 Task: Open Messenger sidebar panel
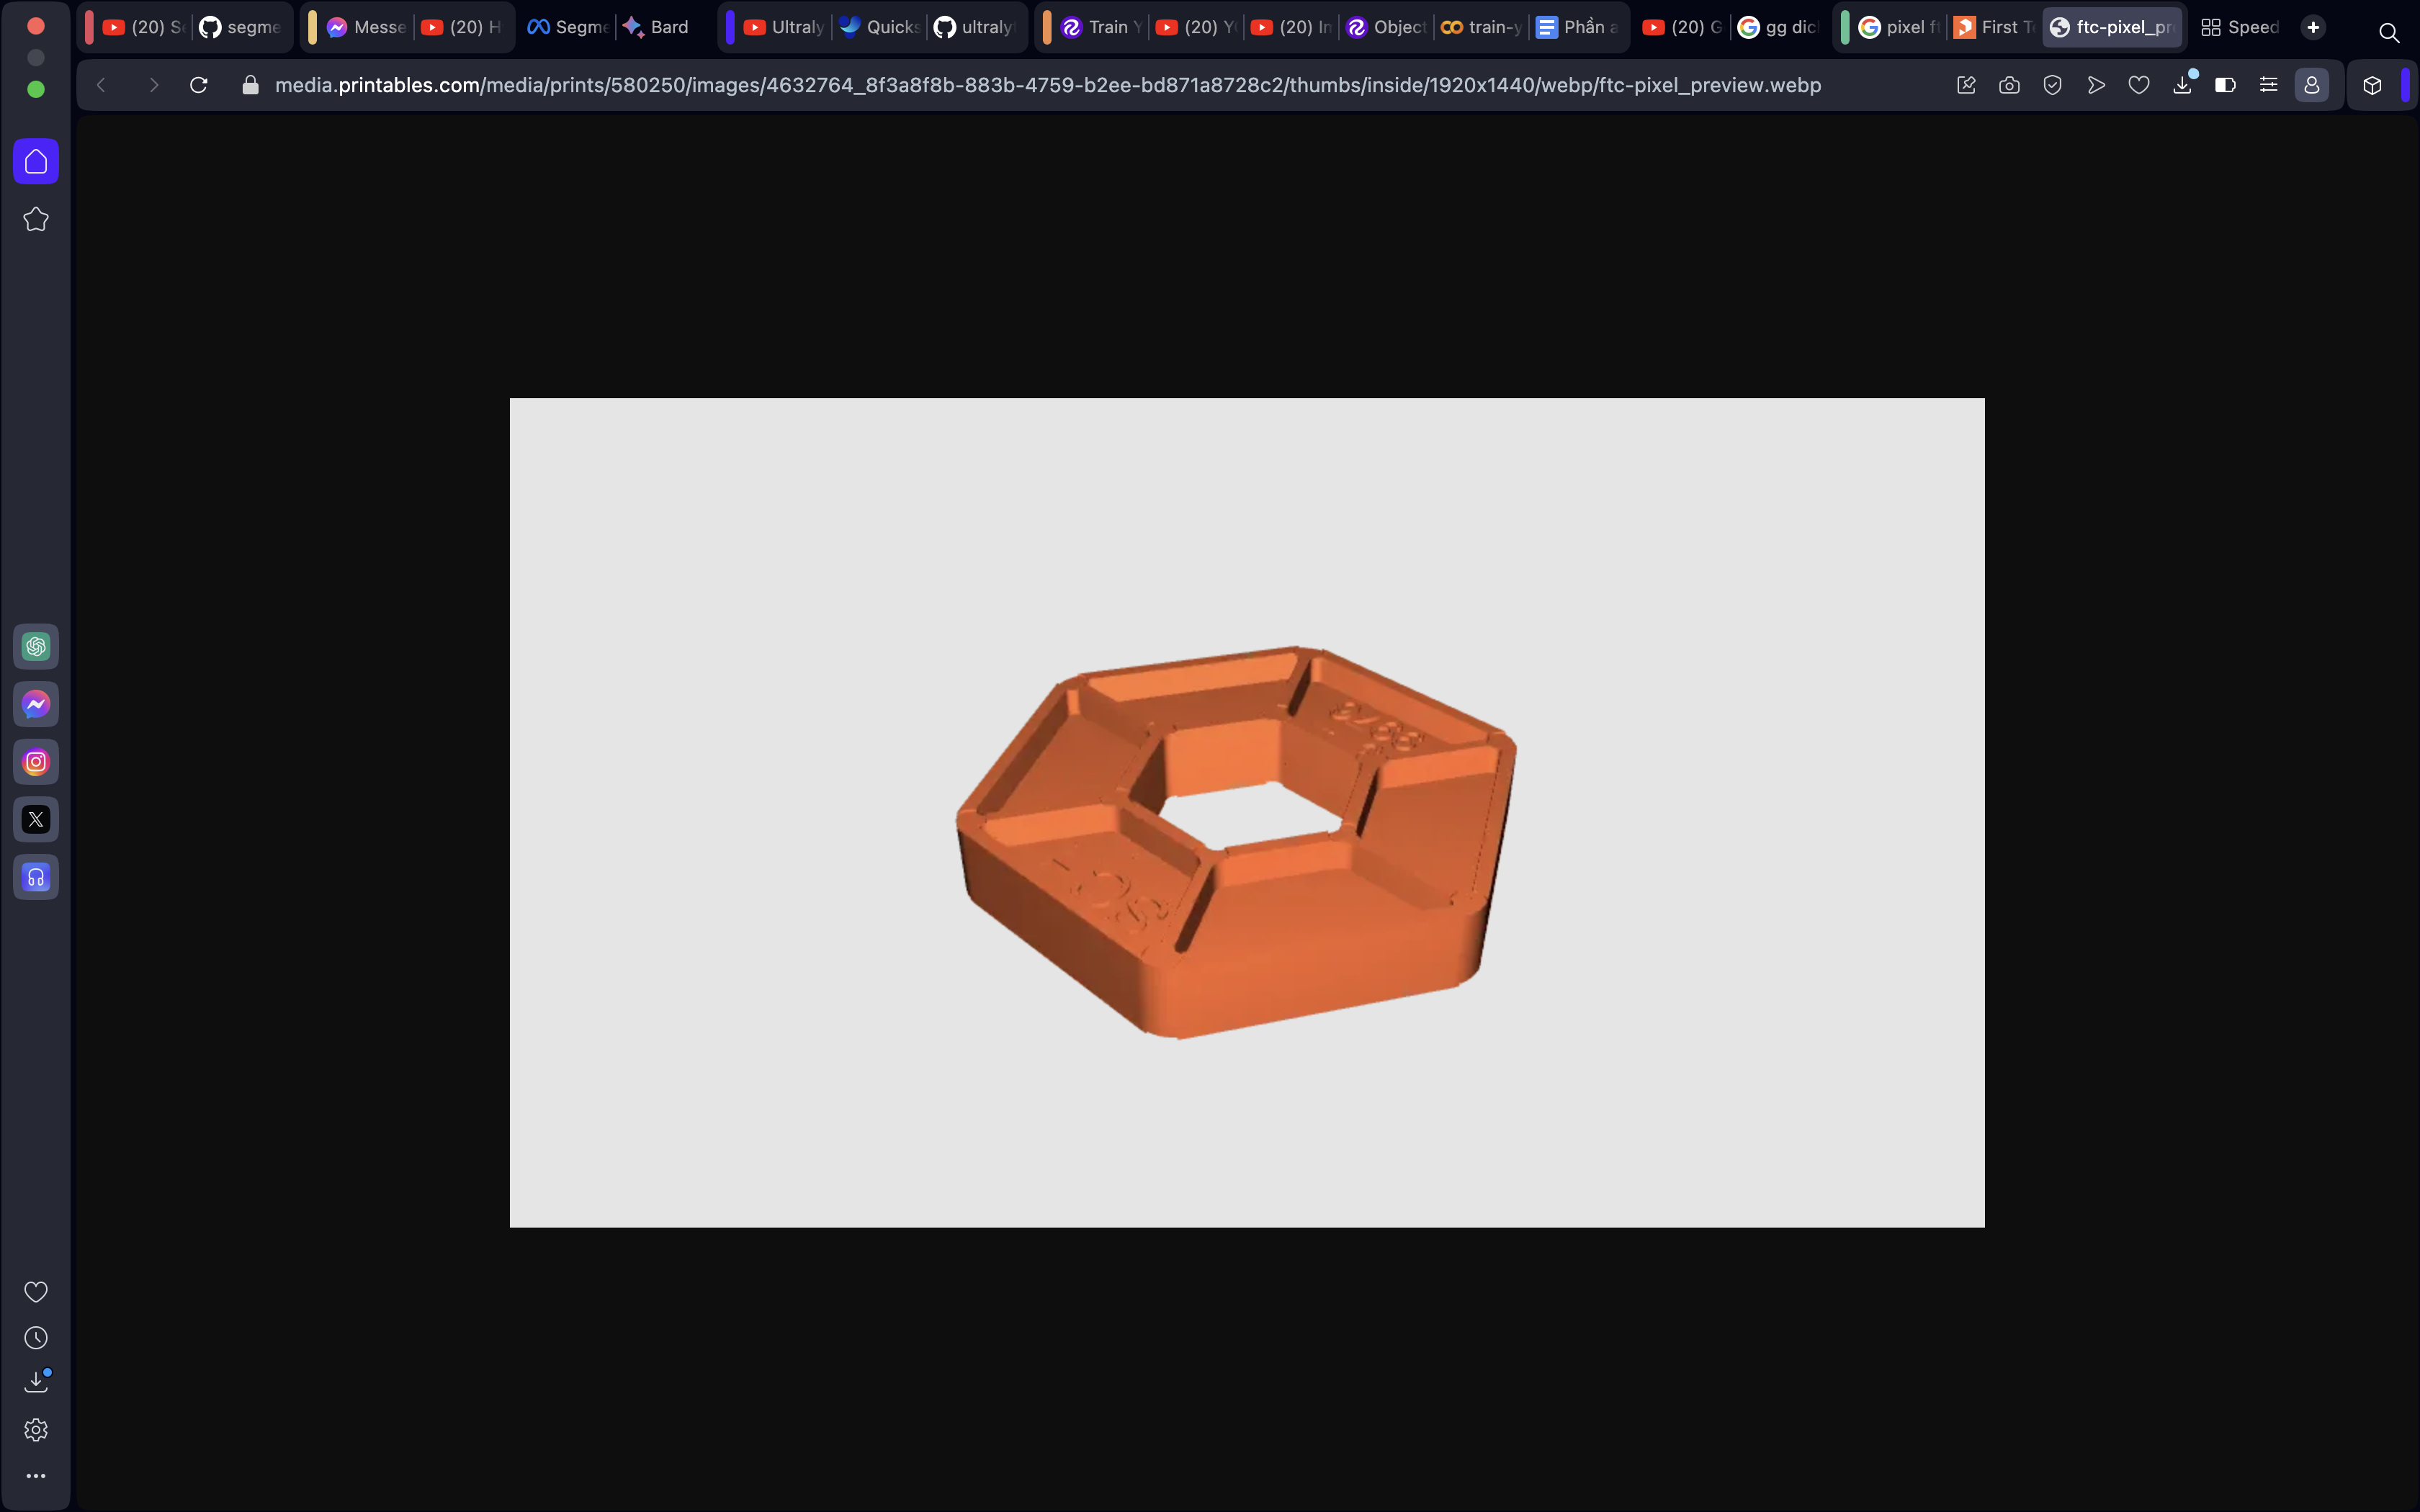tap(36, 705)
